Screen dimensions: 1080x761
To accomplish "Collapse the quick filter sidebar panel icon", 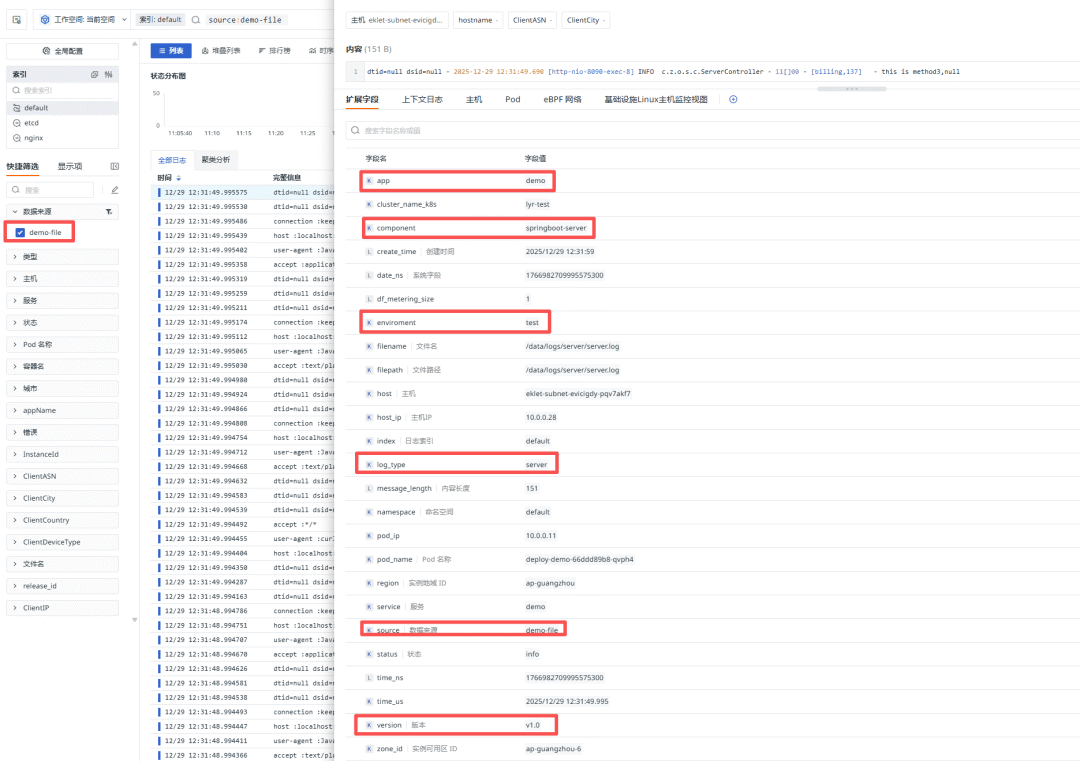I will (114, 167).
